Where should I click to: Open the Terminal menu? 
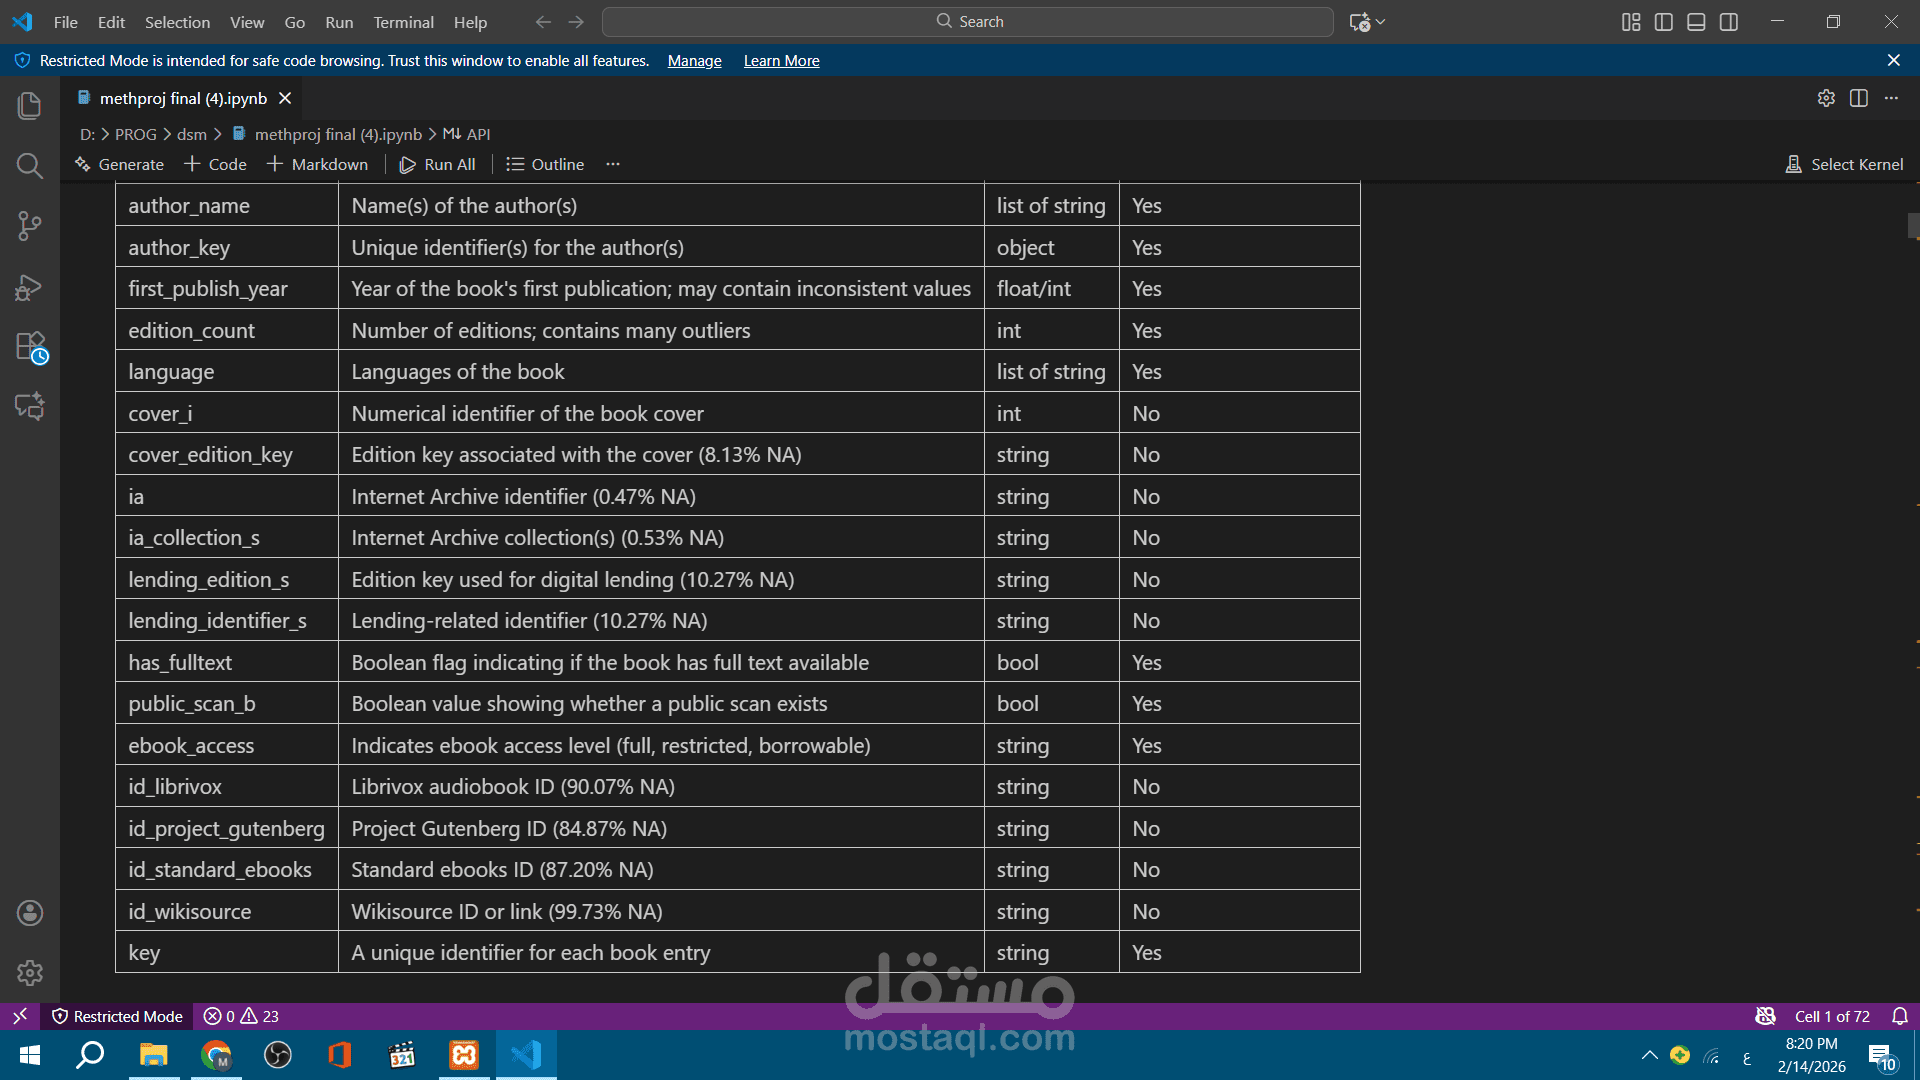(403, 22)
